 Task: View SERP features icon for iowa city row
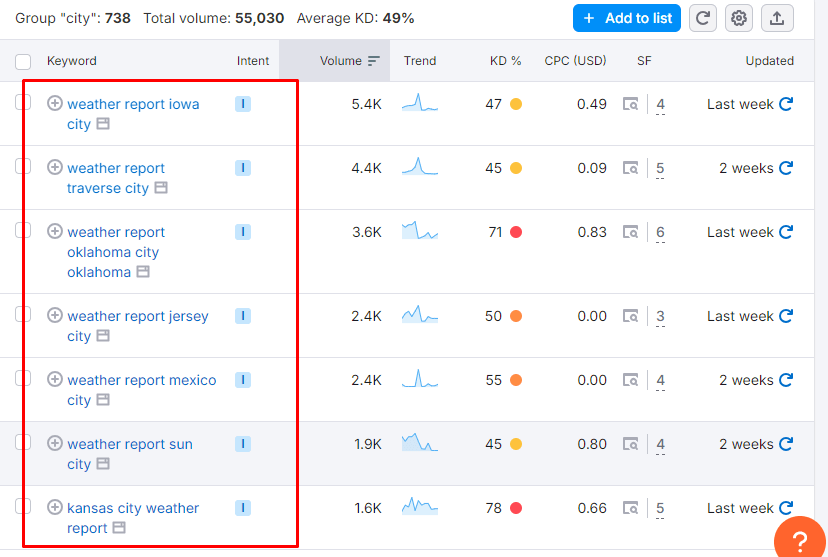[x=631, y=104]
